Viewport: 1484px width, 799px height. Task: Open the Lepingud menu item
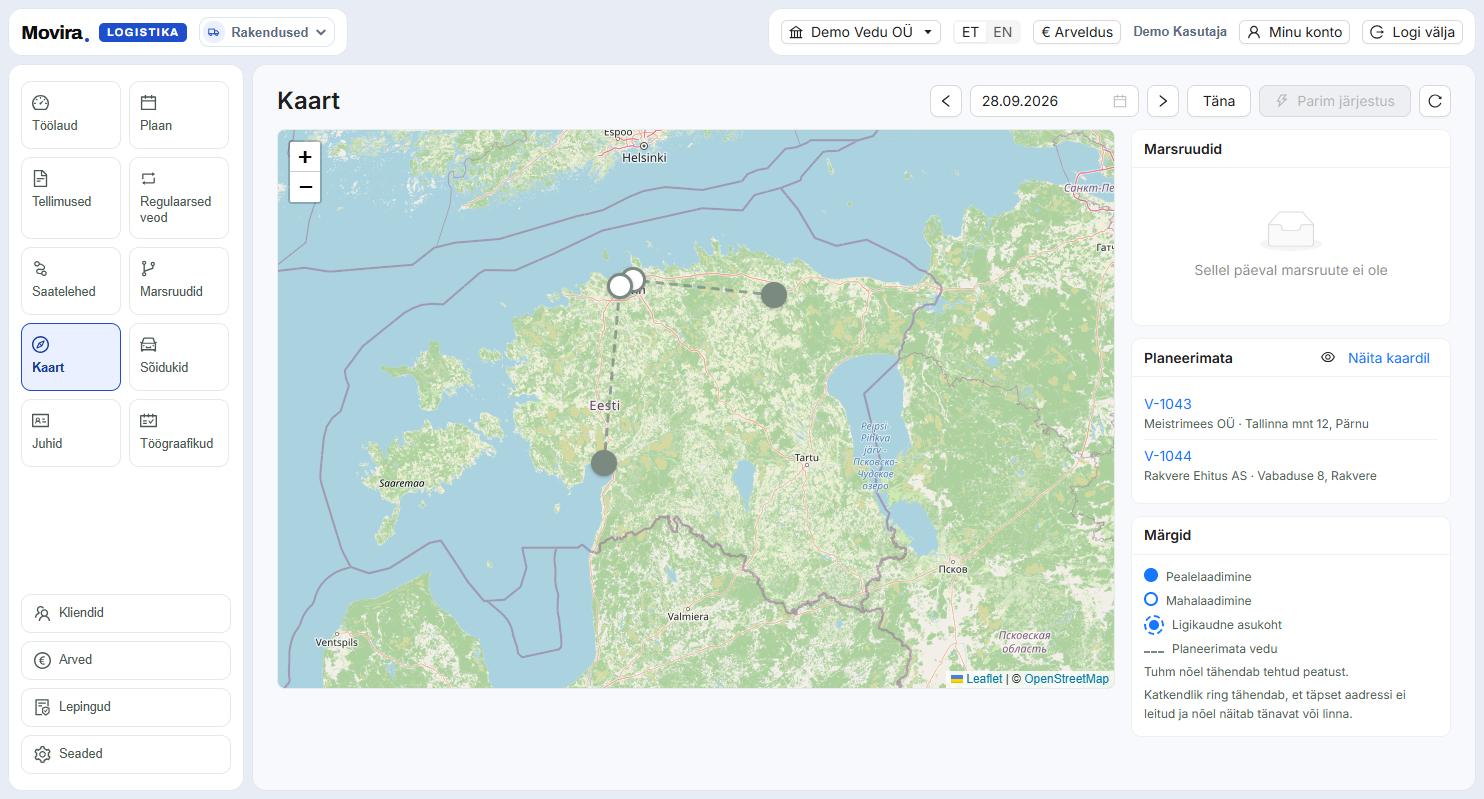pos(126,707)
